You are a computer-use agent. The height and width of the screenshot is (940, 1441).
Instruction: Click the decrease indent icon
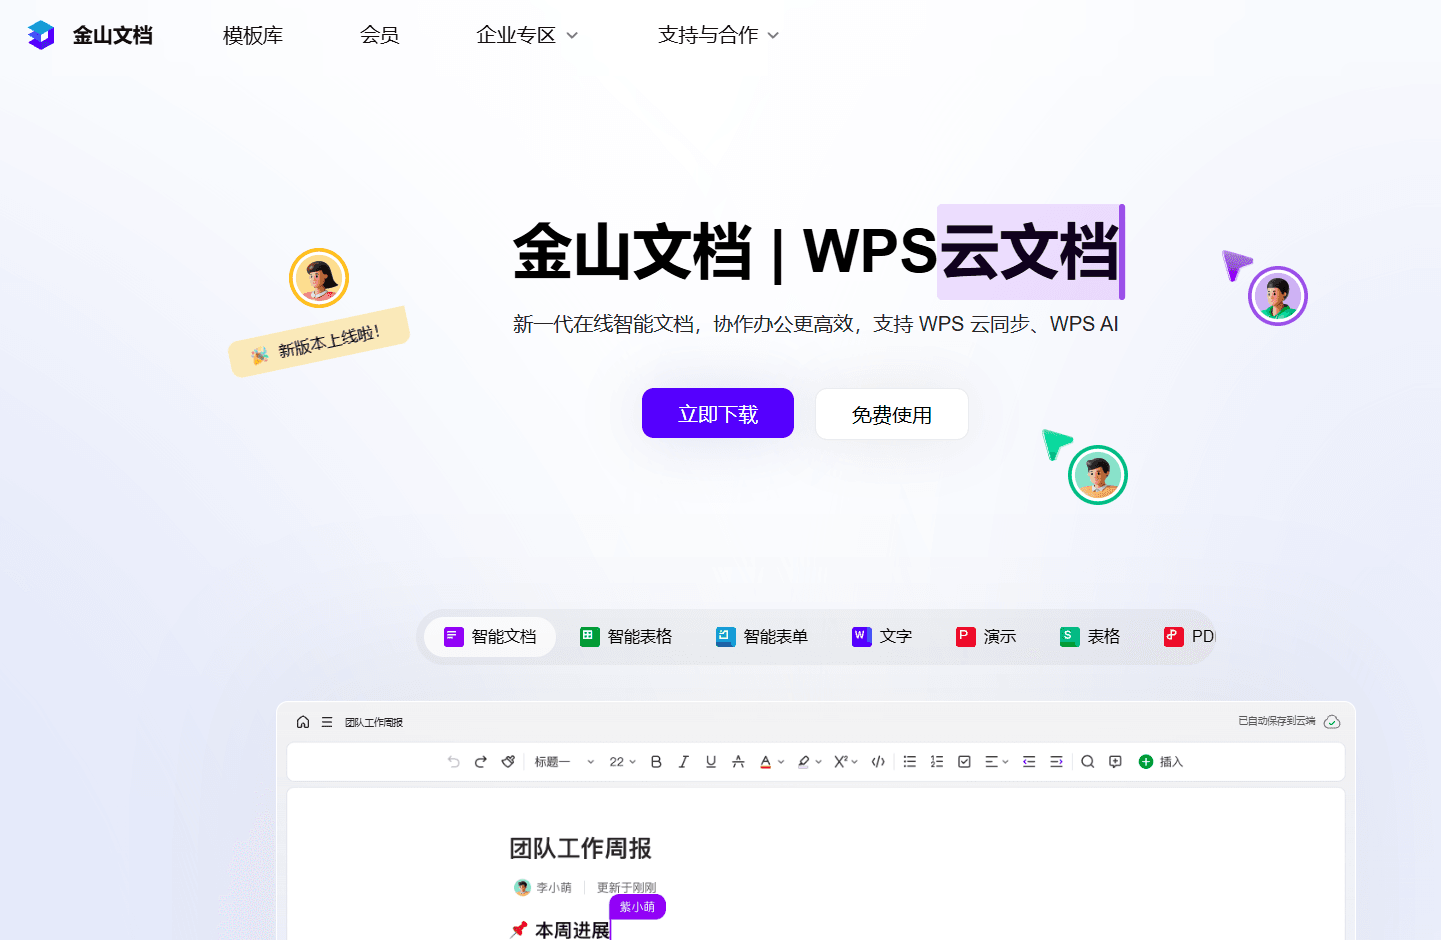pyautogui.click(x=1029, y=762)
